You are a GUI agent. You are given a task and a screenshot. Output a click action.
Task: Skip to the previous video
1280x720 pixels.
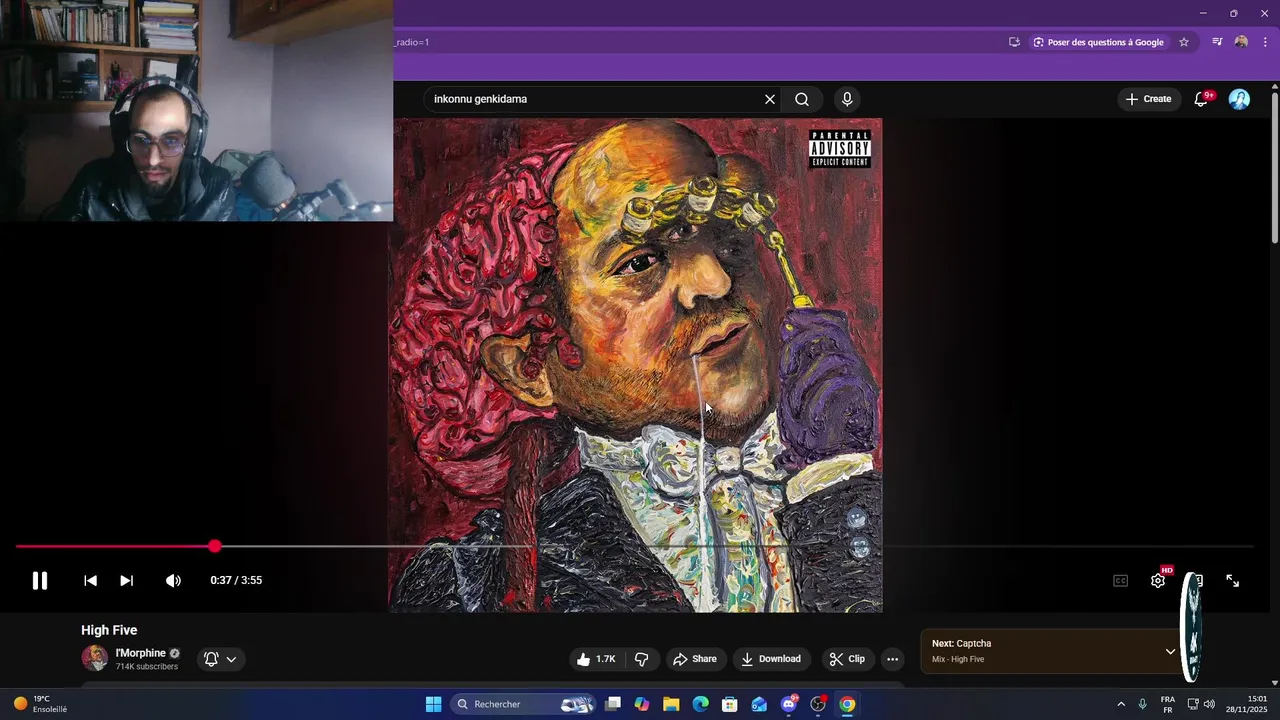(90, 580)
